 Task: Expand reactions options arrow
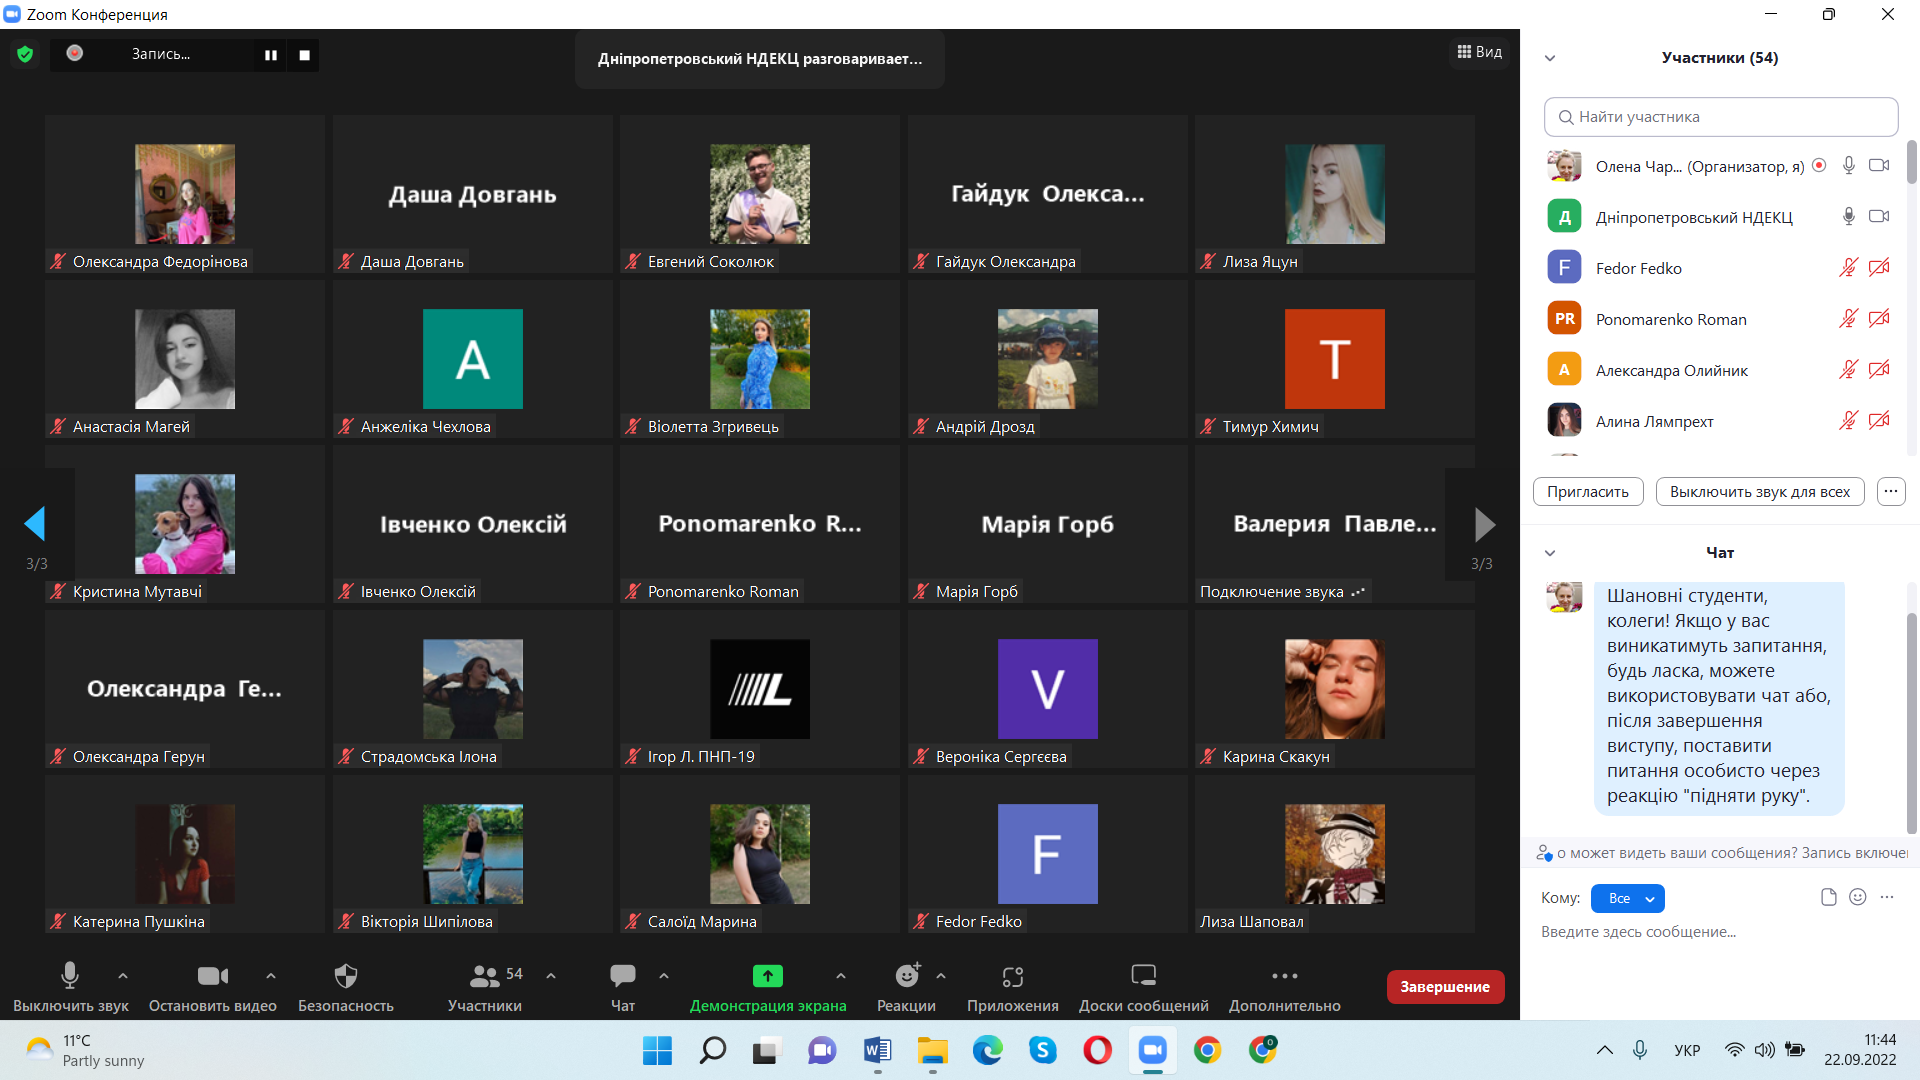pyautogui.click(x=941, y=976)
